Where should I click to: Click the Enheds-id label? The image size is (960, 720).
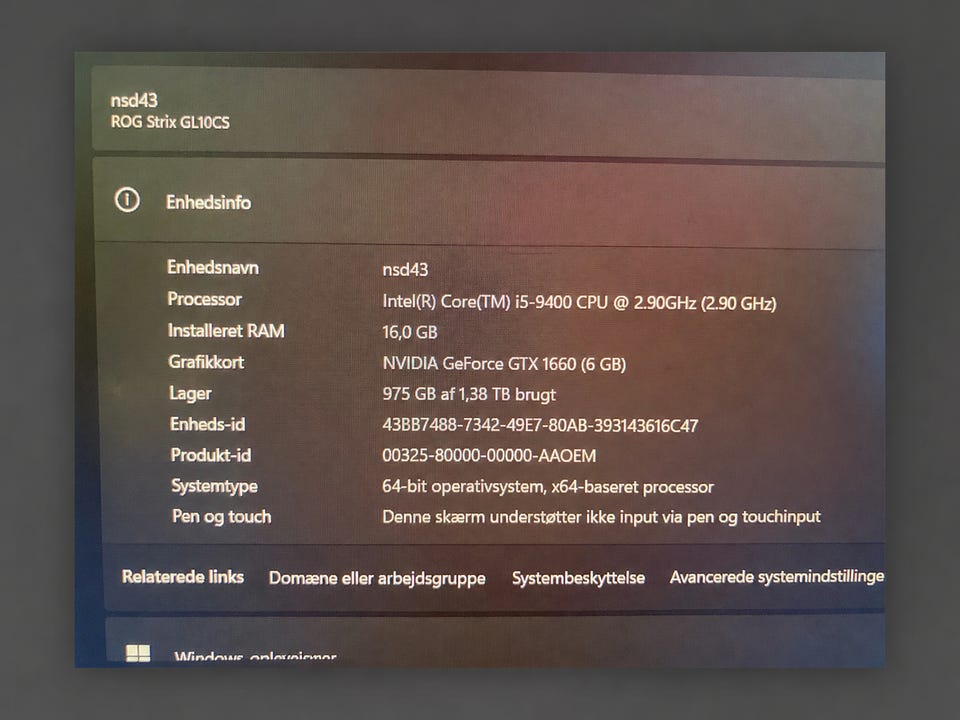click(208, 424)
